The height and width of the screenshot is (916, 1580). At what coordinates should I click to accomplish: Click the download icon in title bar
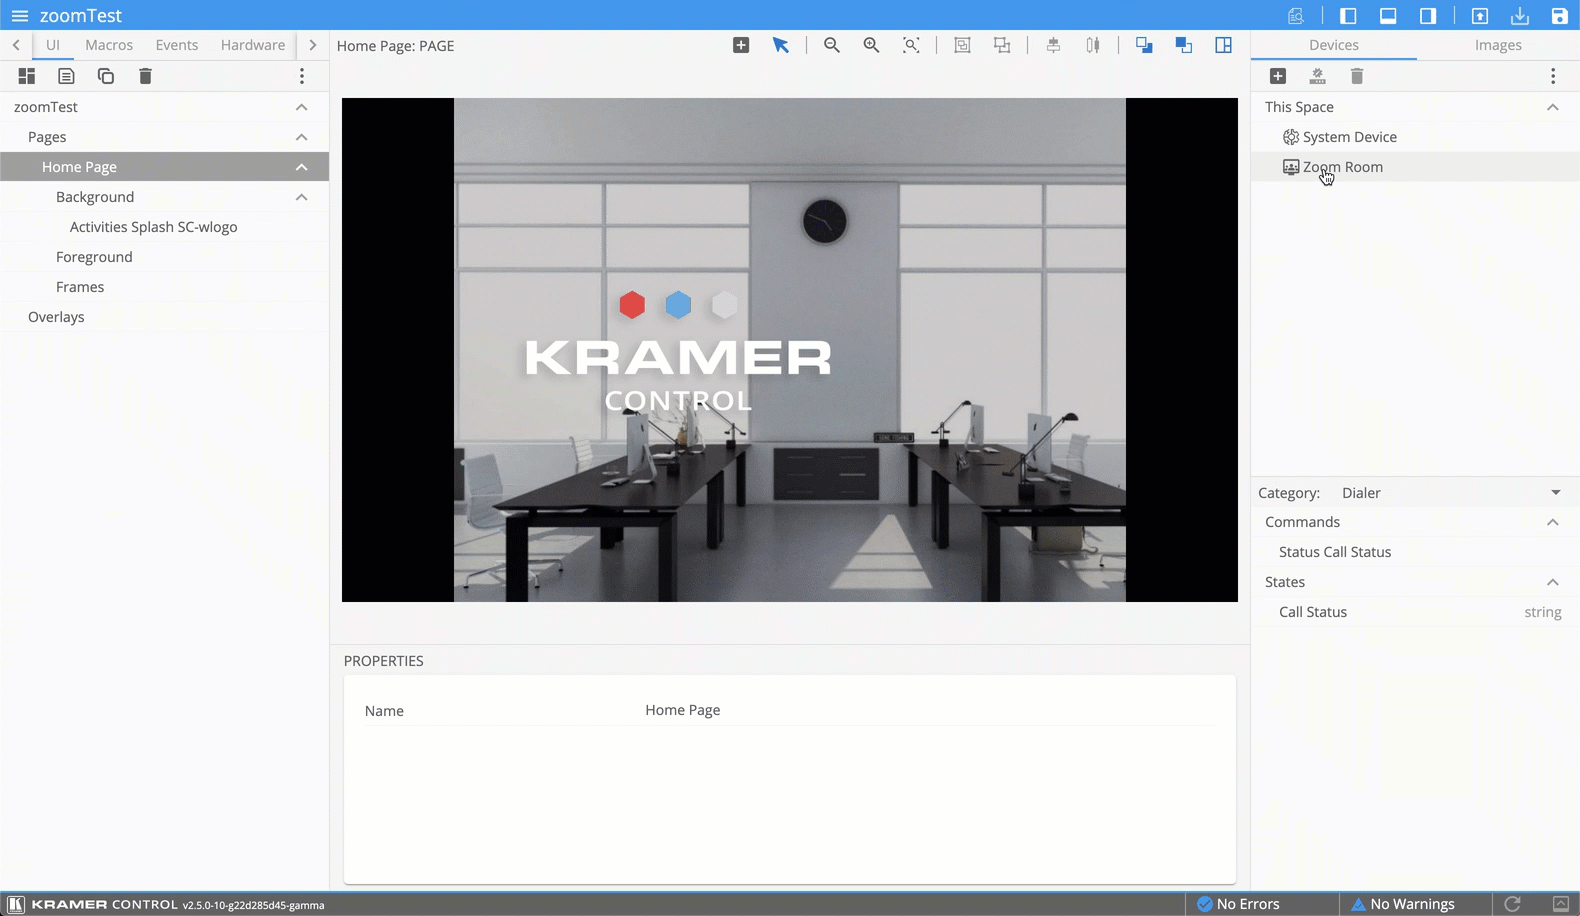click(1520, 16)
